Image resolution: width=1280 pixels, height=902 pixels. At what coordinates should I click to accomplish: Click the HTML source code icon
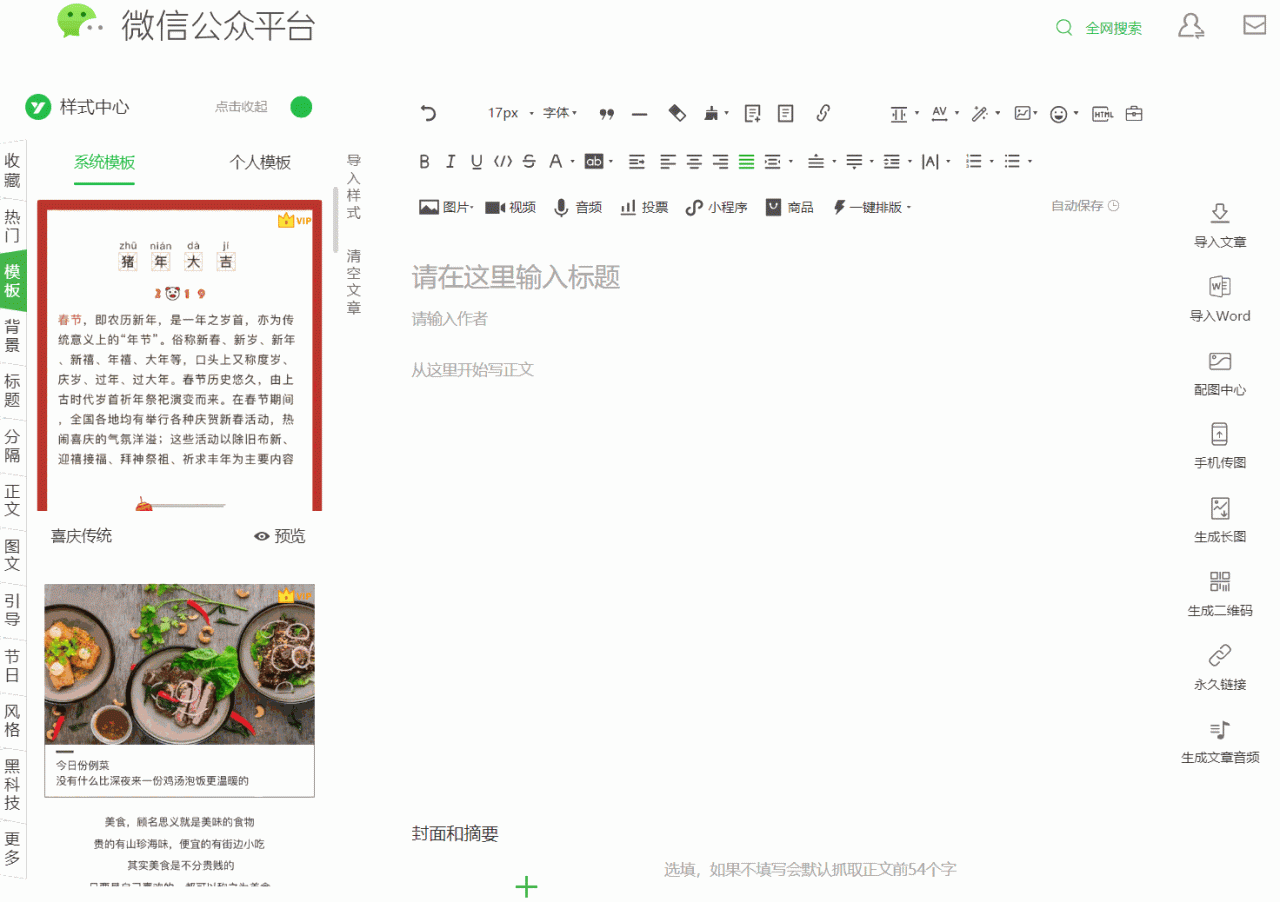[1102, 113]
